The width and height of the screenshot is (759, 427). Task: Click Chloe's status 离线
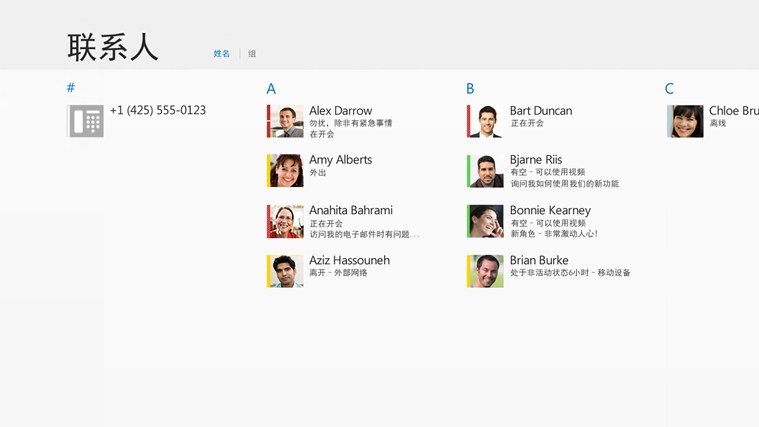point(718,123)
